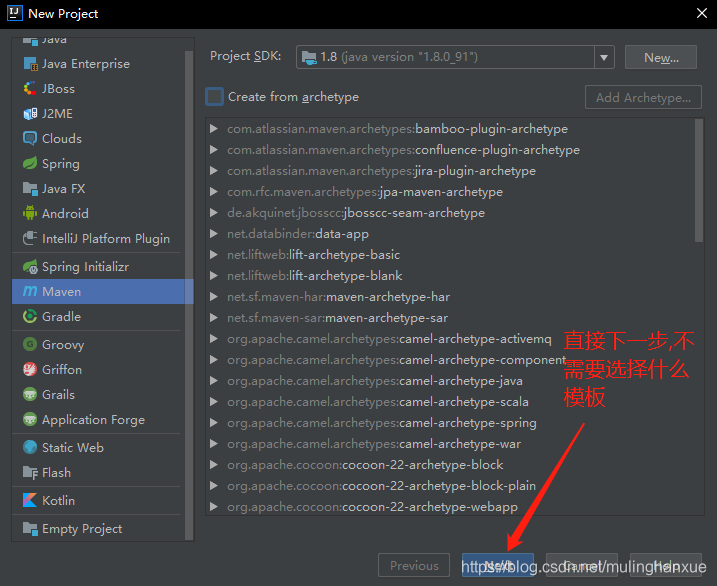This screenshot has width=717, height=586.
Task: Click the Android robot icon
Action: 30,213
